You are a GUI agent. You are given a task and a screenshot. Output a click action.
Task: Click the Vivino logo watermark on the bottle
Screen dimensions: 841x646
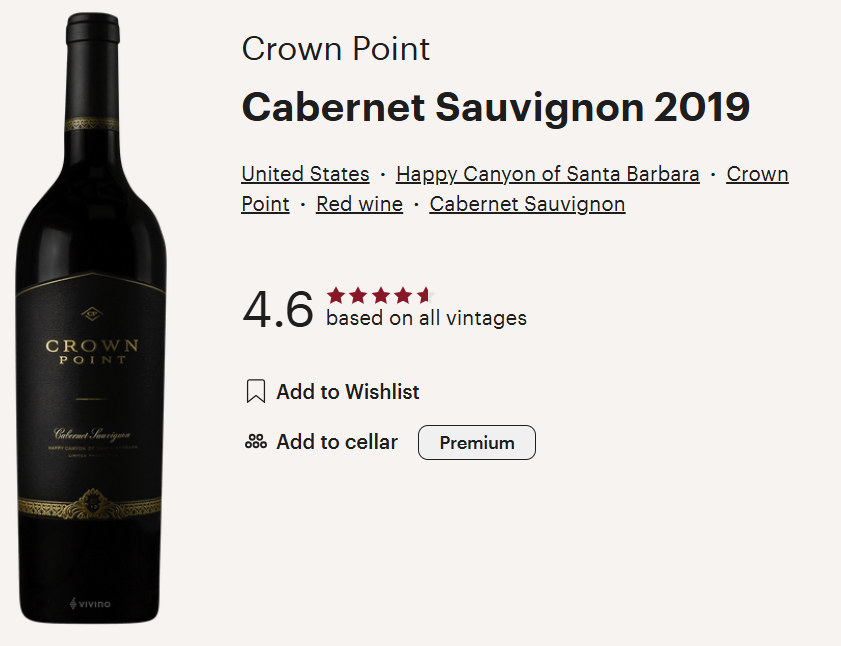[x=90, y=604]
